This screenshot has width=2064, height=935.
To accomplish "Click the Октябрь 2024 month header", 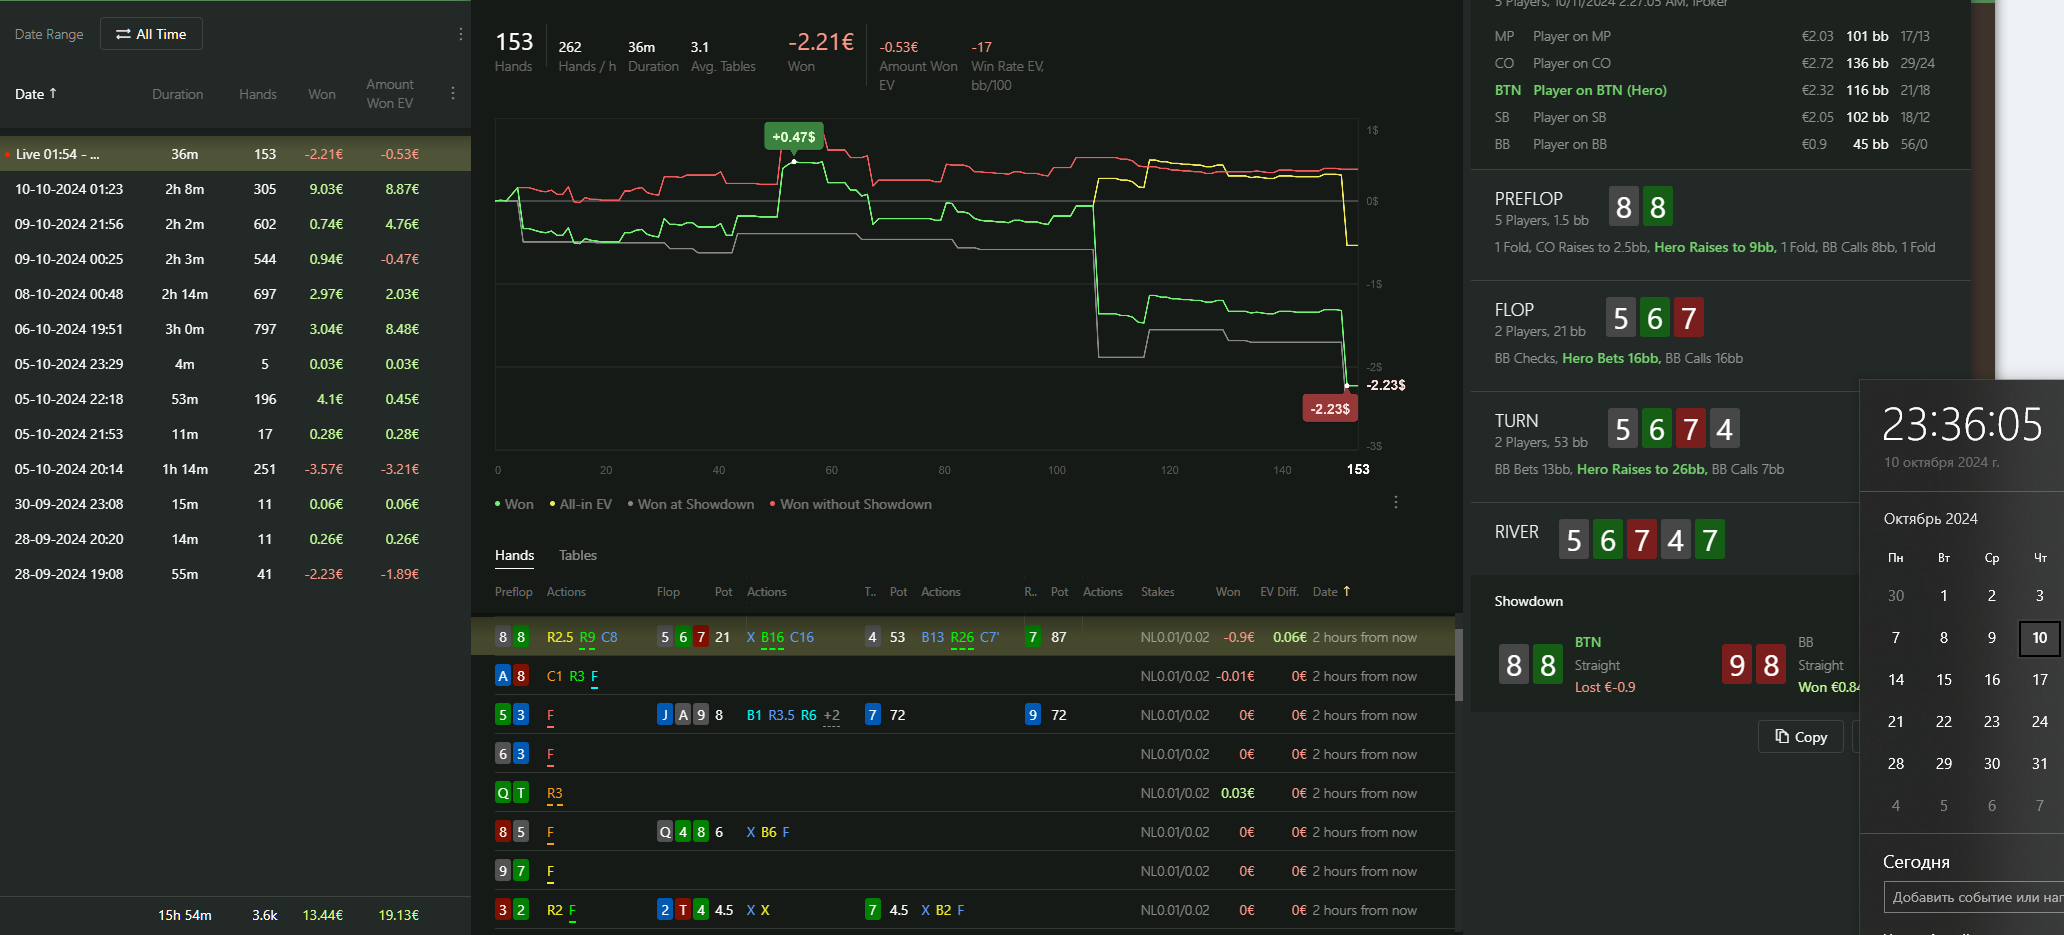I will [x=1930, y=518].
